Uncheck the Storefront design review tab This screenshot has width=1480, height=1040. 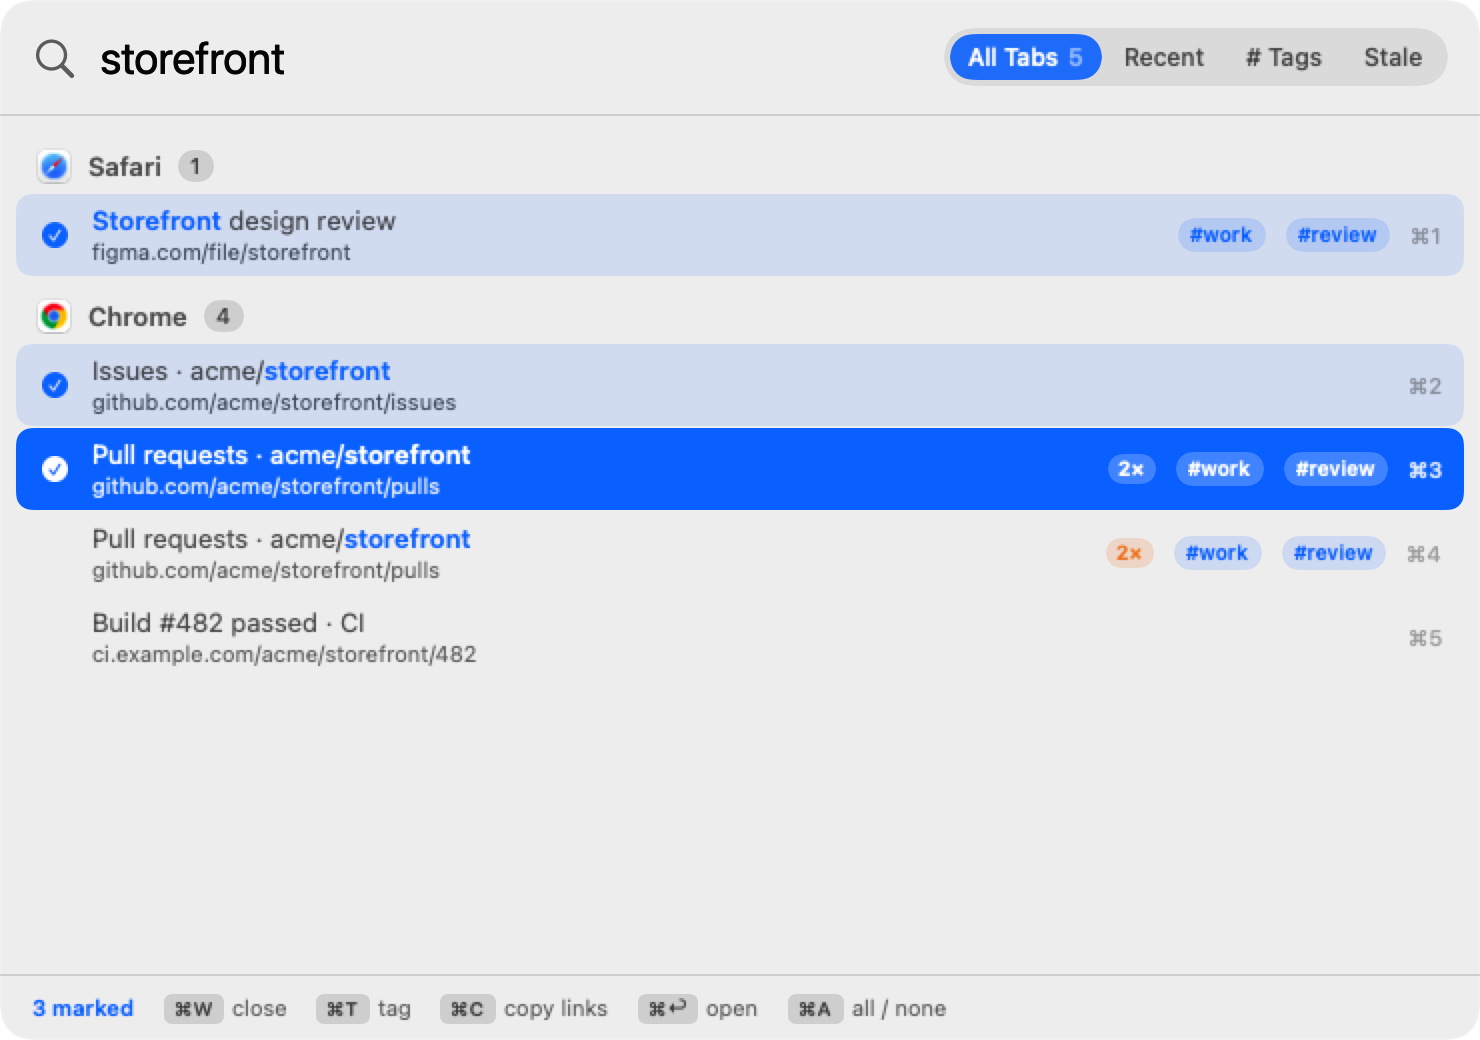(x=55, y=235)
